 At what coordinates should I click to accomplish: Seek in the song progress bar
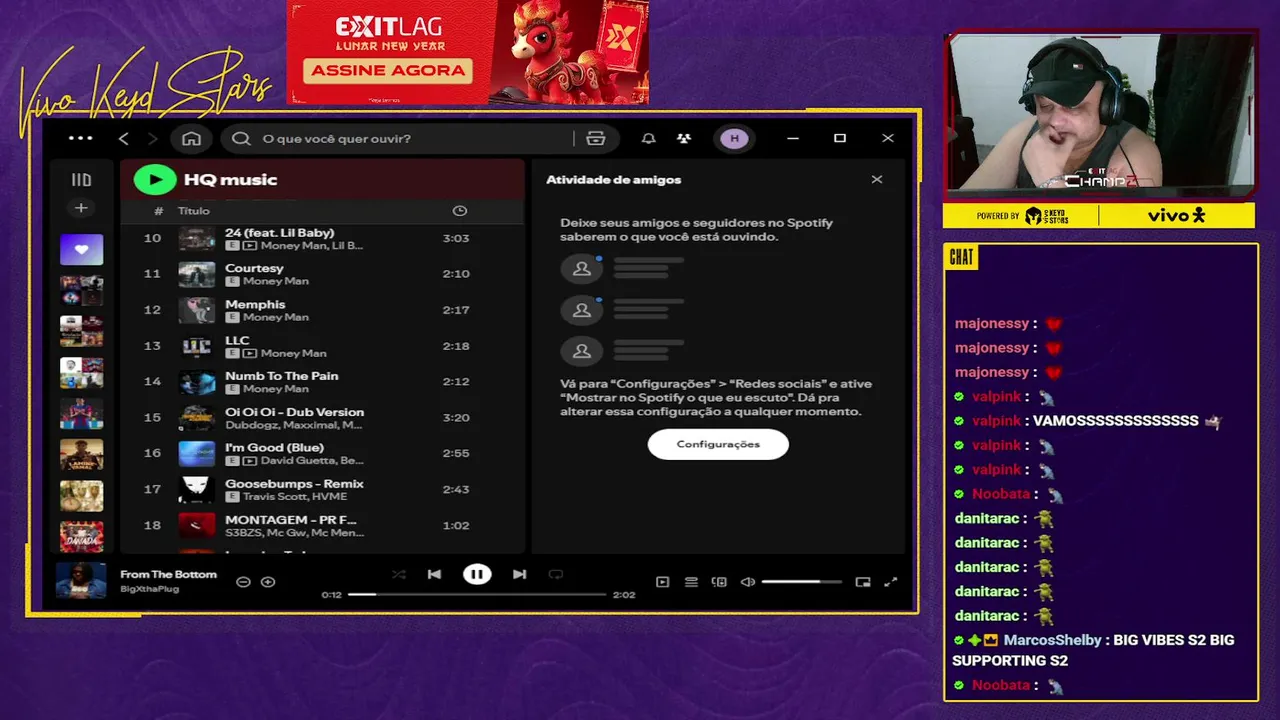(477, 594)
